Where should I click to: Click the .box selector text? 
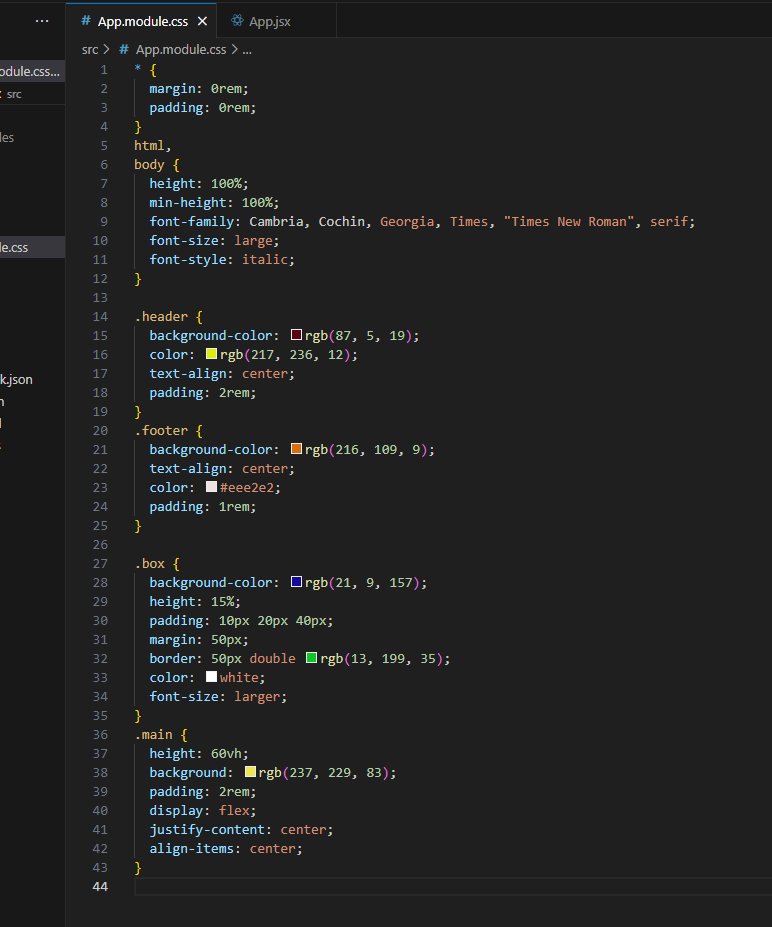[150, 564]
